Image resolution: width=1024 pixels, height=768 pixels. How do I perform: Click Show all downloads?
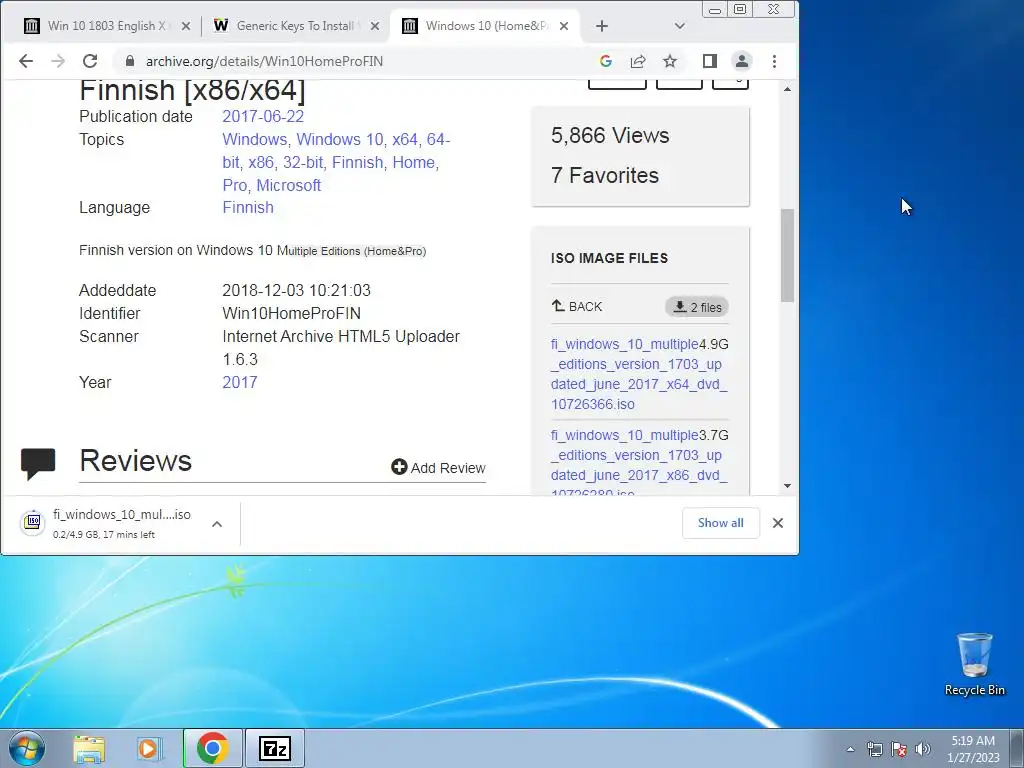click(x=720, y=523)
